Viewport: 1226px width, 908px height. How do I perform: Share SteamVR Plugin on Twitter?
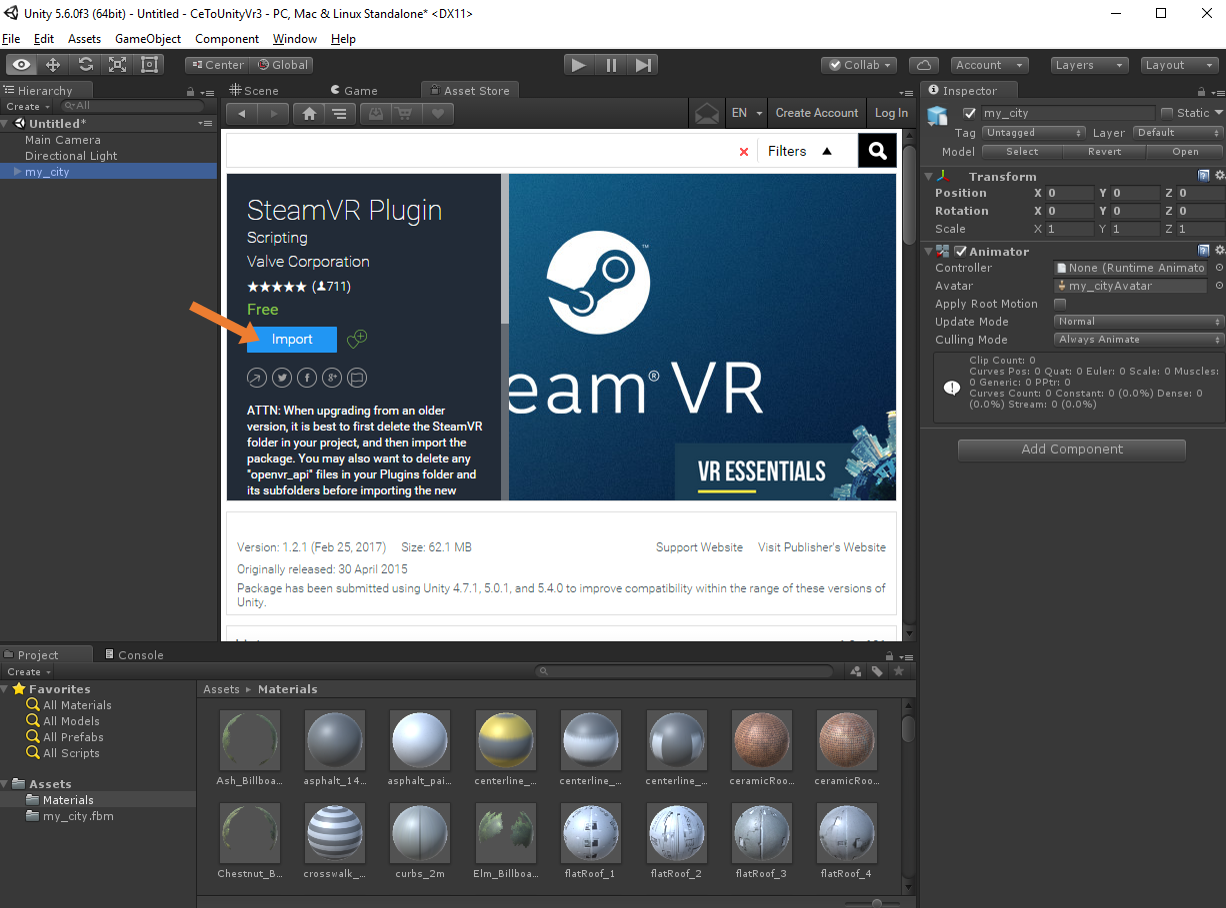(x=282, y=377)
